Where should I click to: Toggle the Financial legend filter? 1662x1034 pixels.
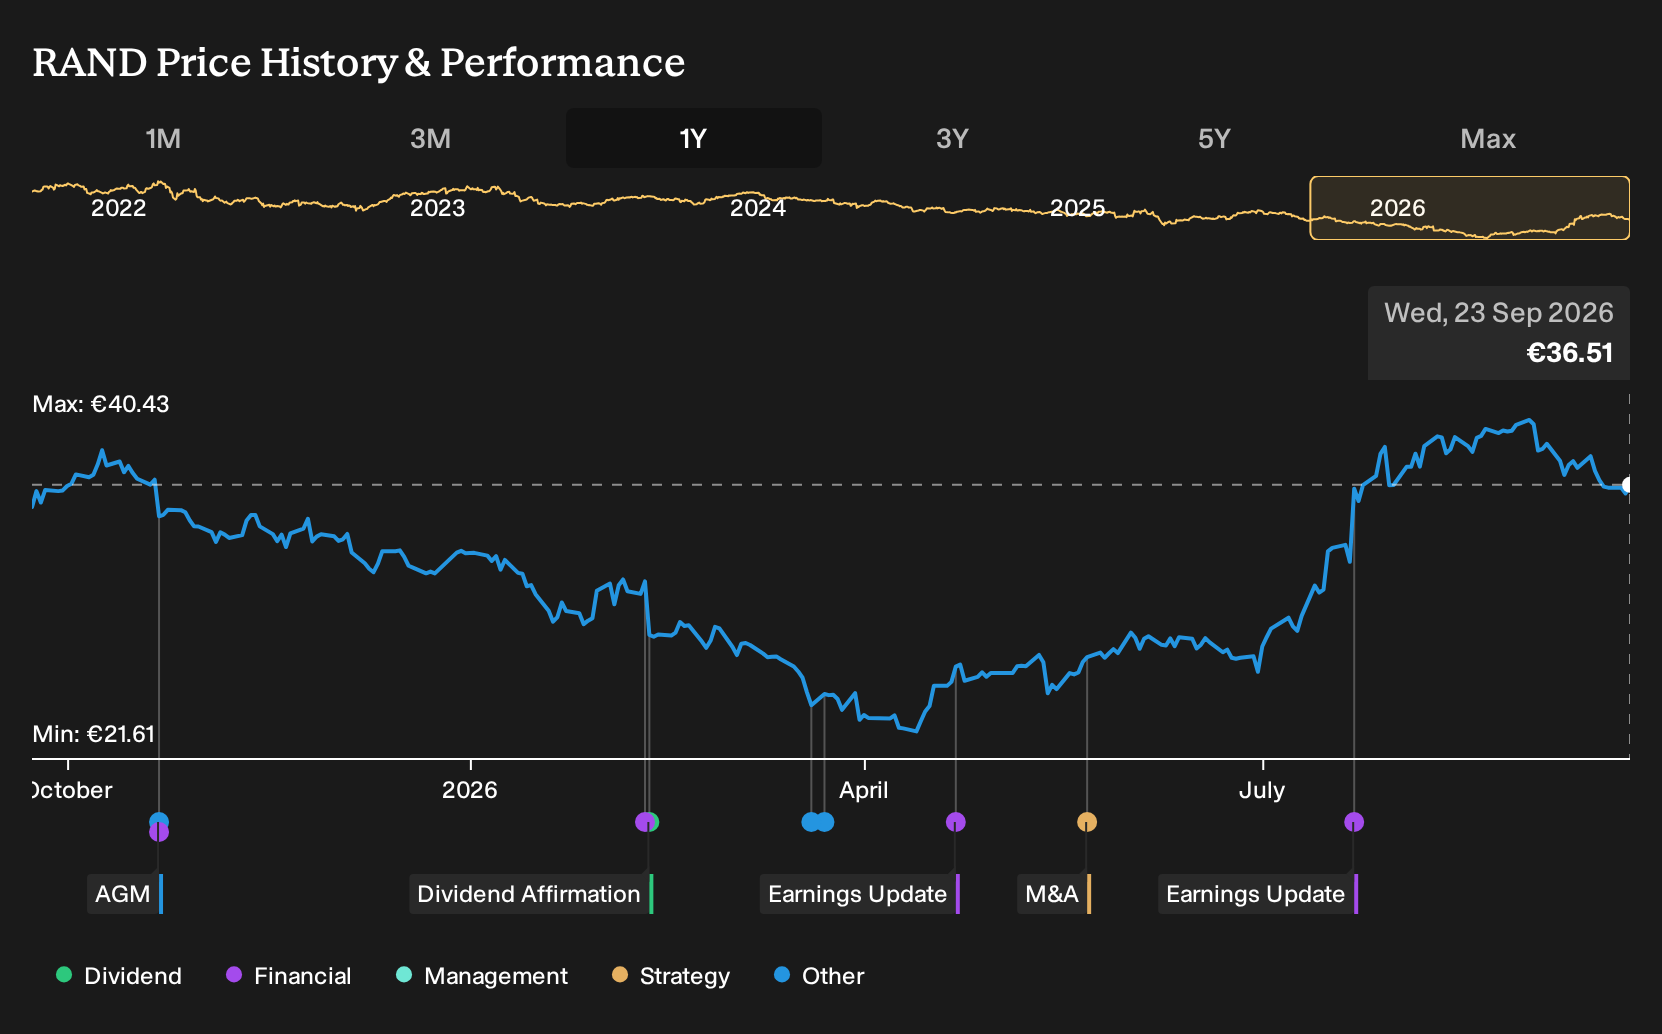pyautogui.click(x=289, y=976)
